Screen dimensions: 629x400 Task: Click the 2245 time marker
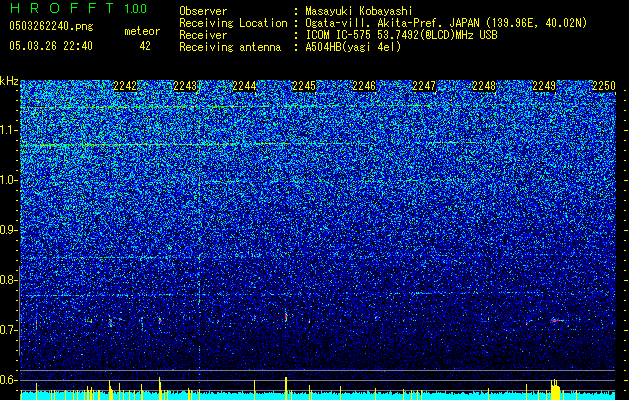pos(304,86)
